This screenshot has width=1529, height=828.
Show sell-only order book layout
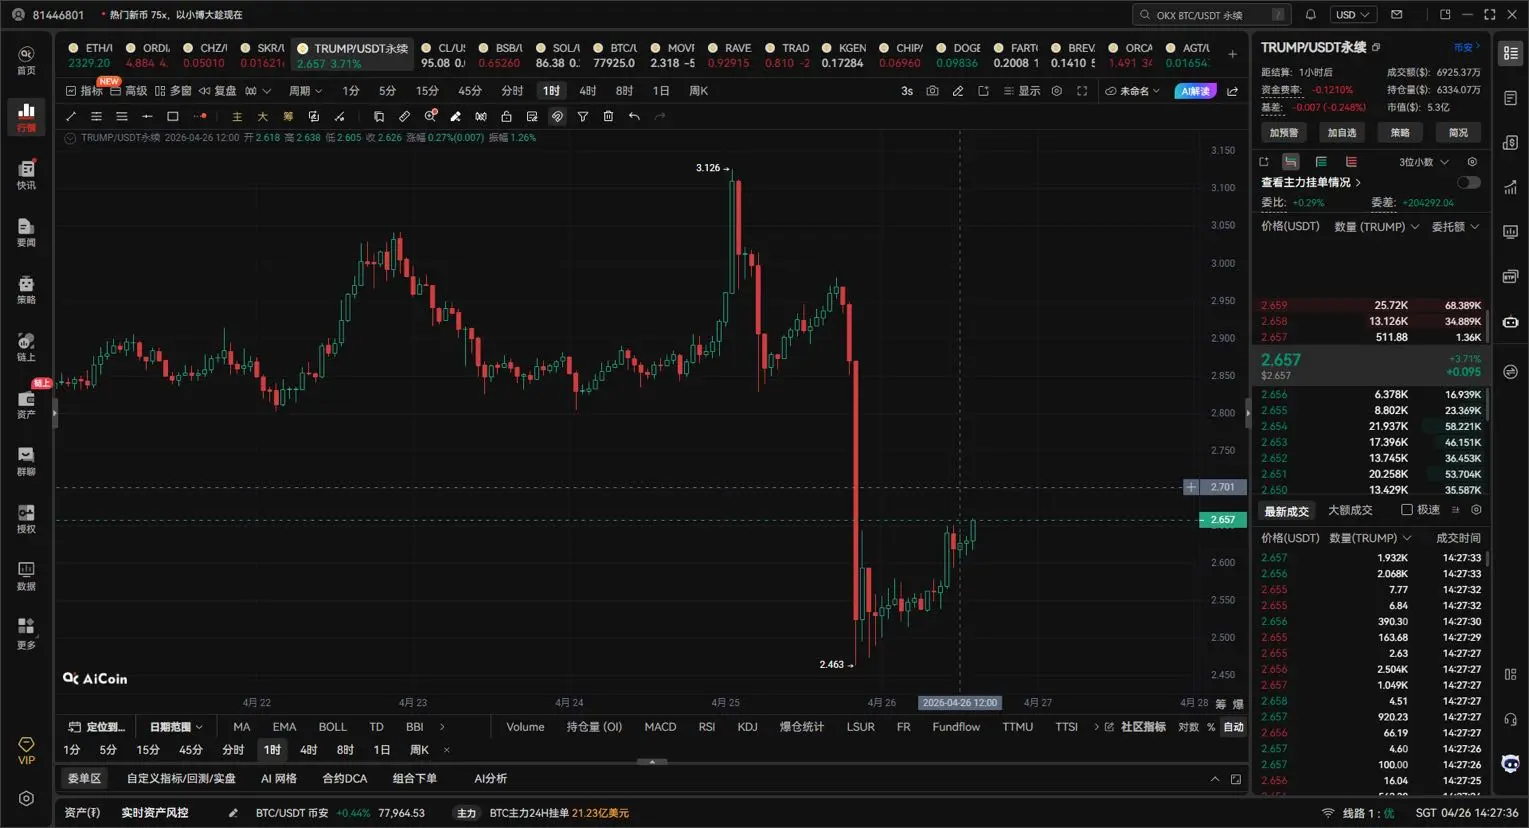click(1351, 162)
